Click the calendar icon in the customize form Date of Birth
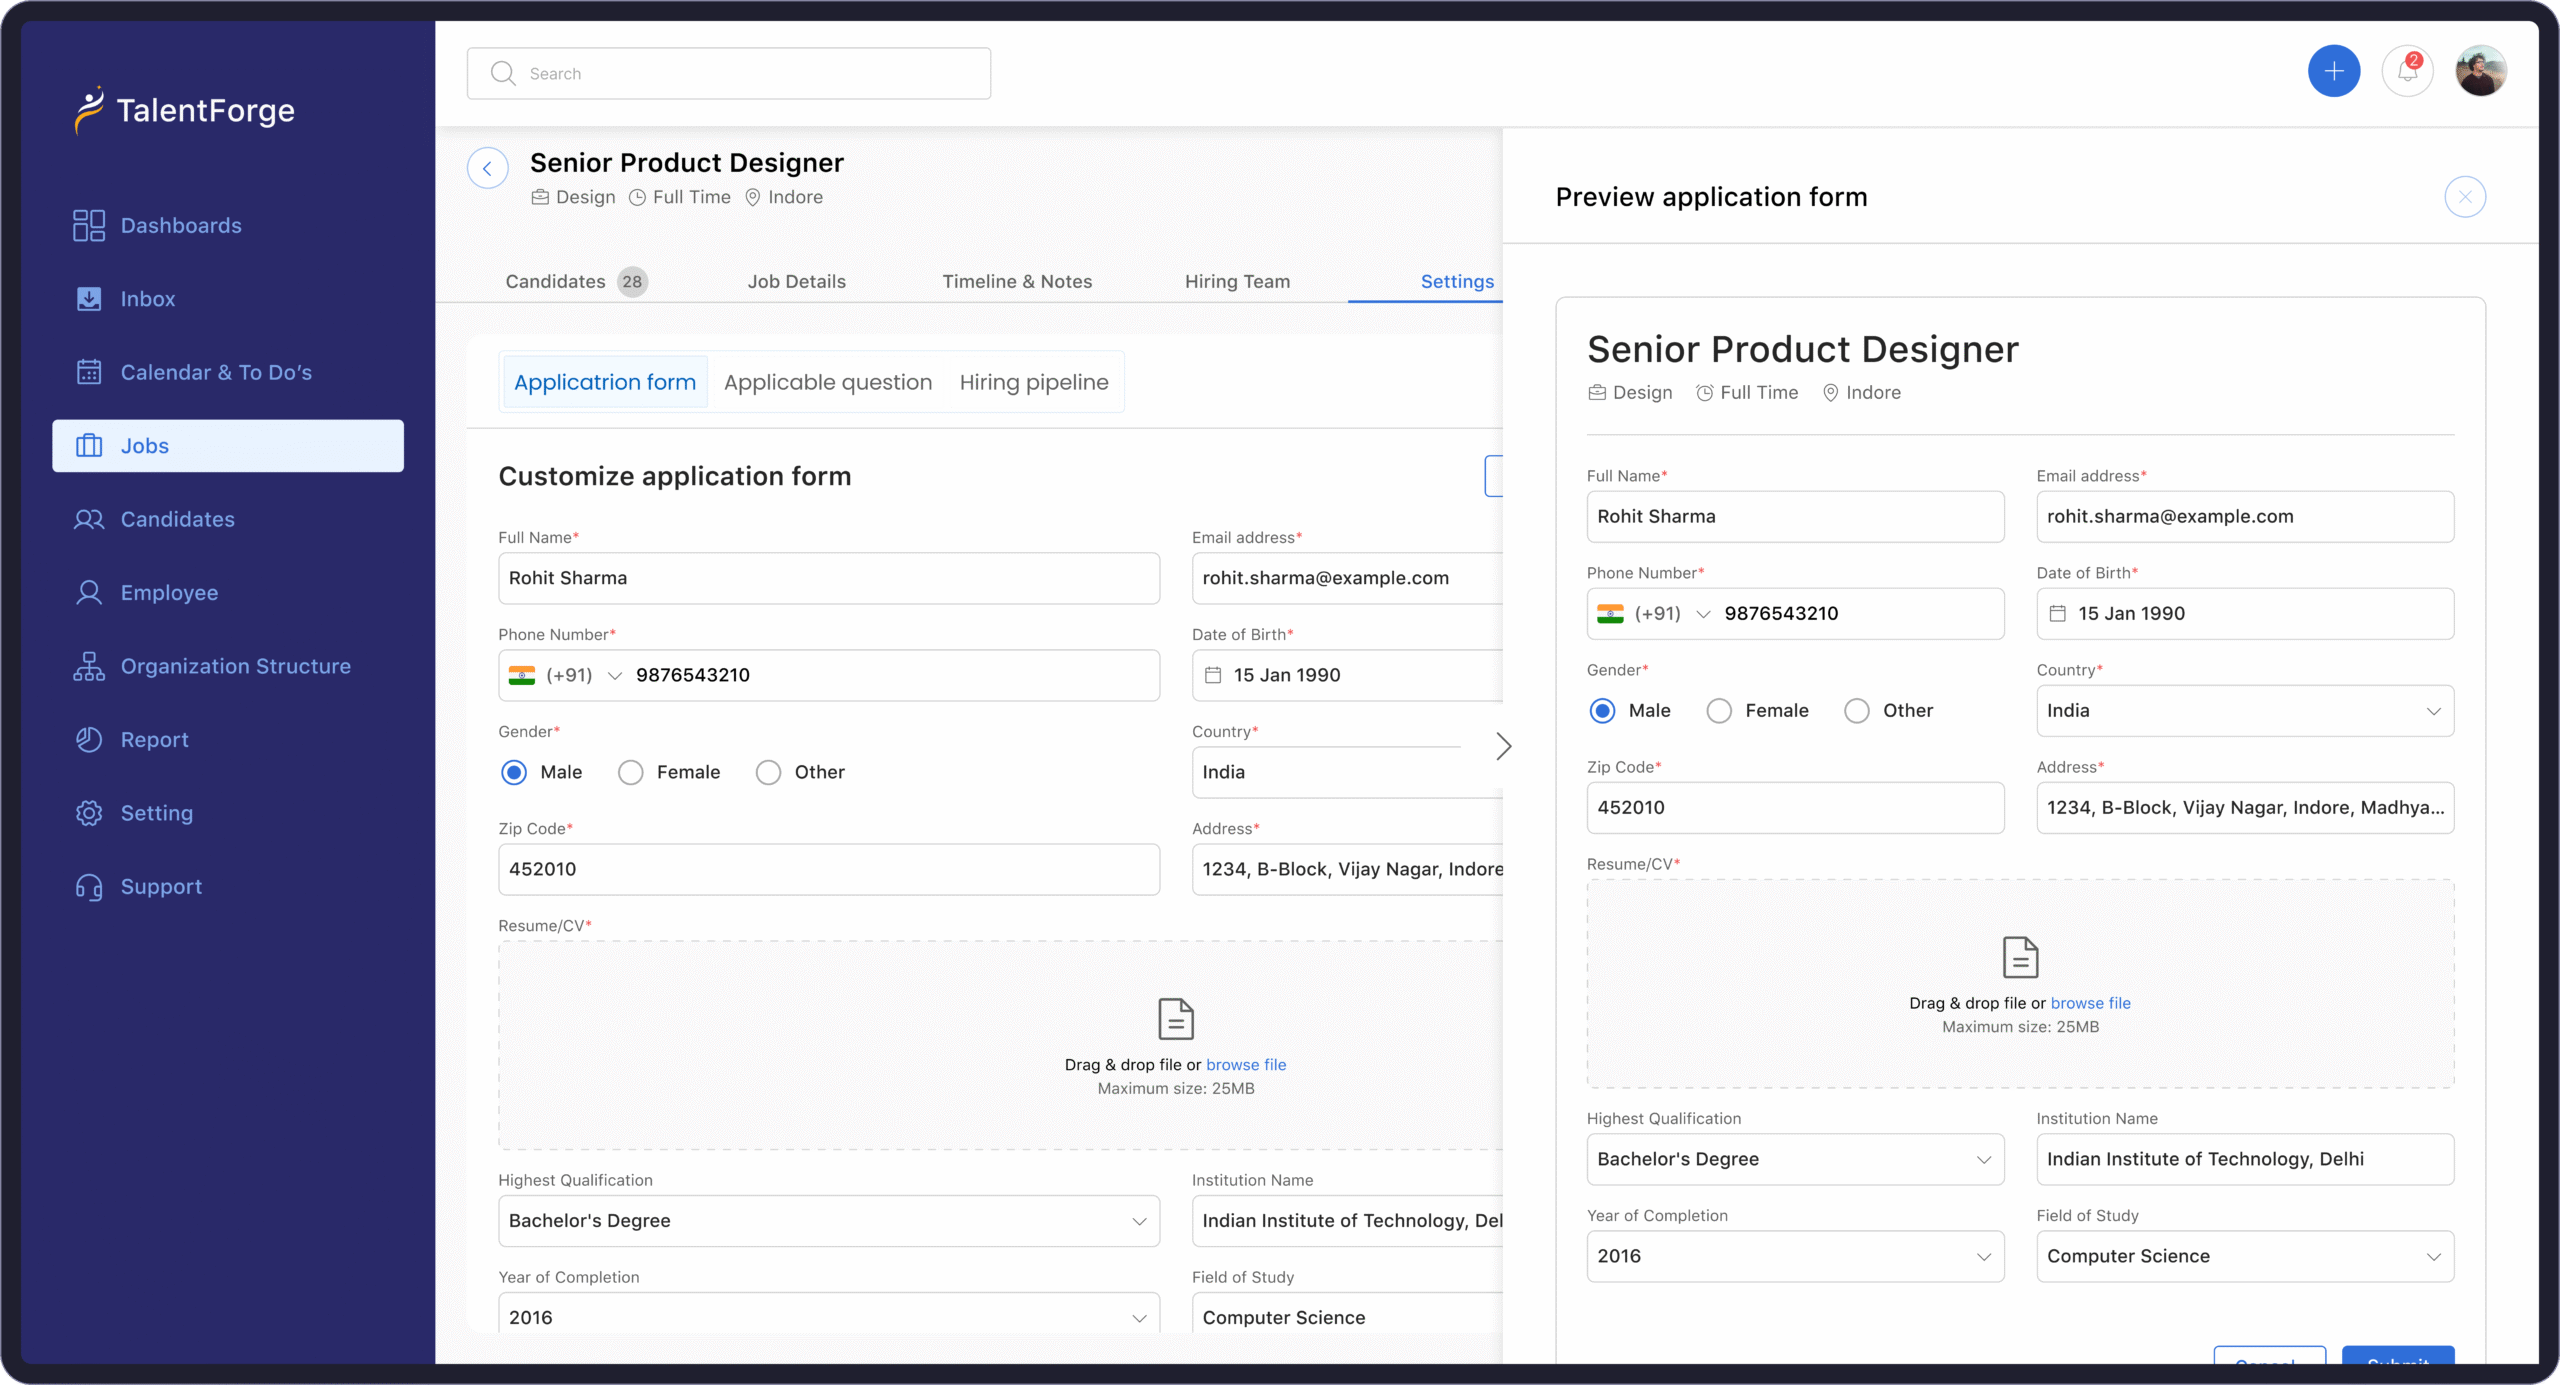 tap(1213, 675)
